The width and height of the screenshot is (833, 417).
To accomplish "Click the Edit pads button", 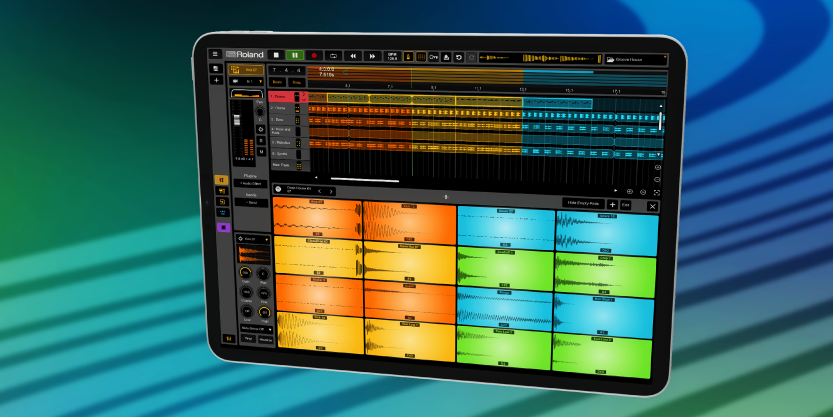I will 626,205.
